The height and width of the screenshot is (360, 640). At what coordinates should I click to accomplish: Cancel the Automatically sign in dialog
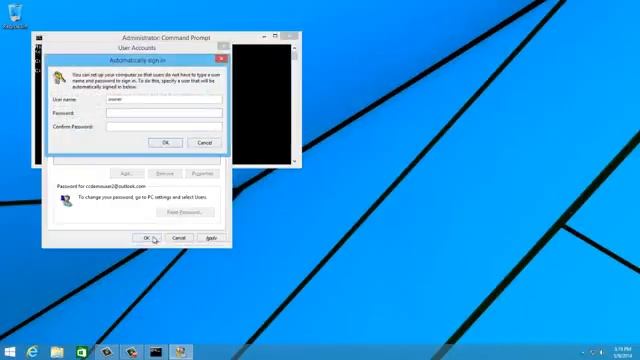pos(204,143)
